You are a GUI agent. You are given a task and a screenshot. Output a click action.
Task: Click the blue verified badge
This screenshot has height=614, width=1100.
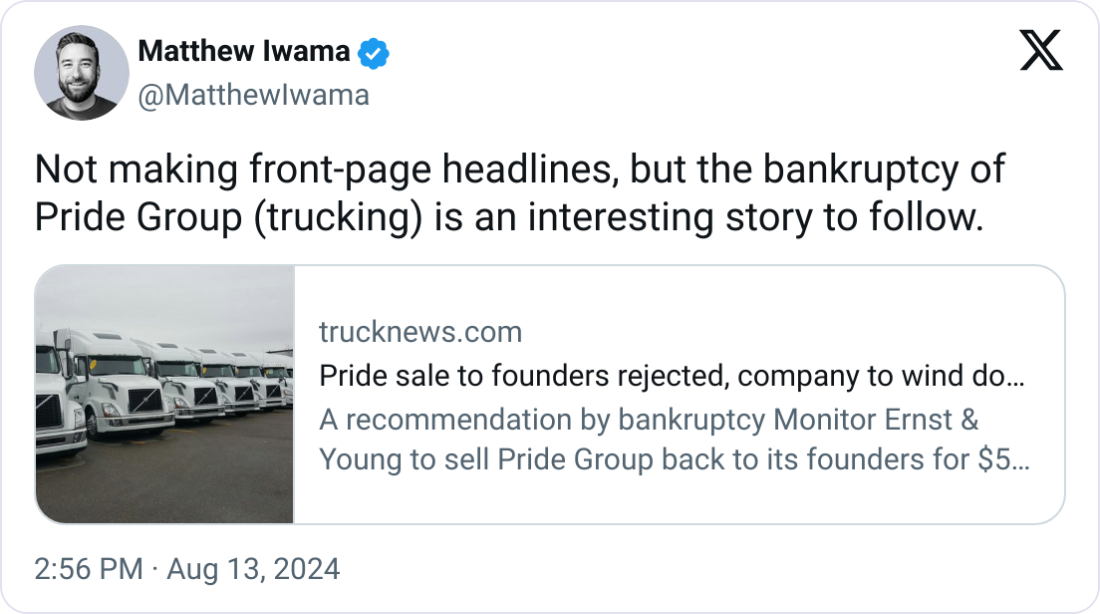[x=374, y=53]
